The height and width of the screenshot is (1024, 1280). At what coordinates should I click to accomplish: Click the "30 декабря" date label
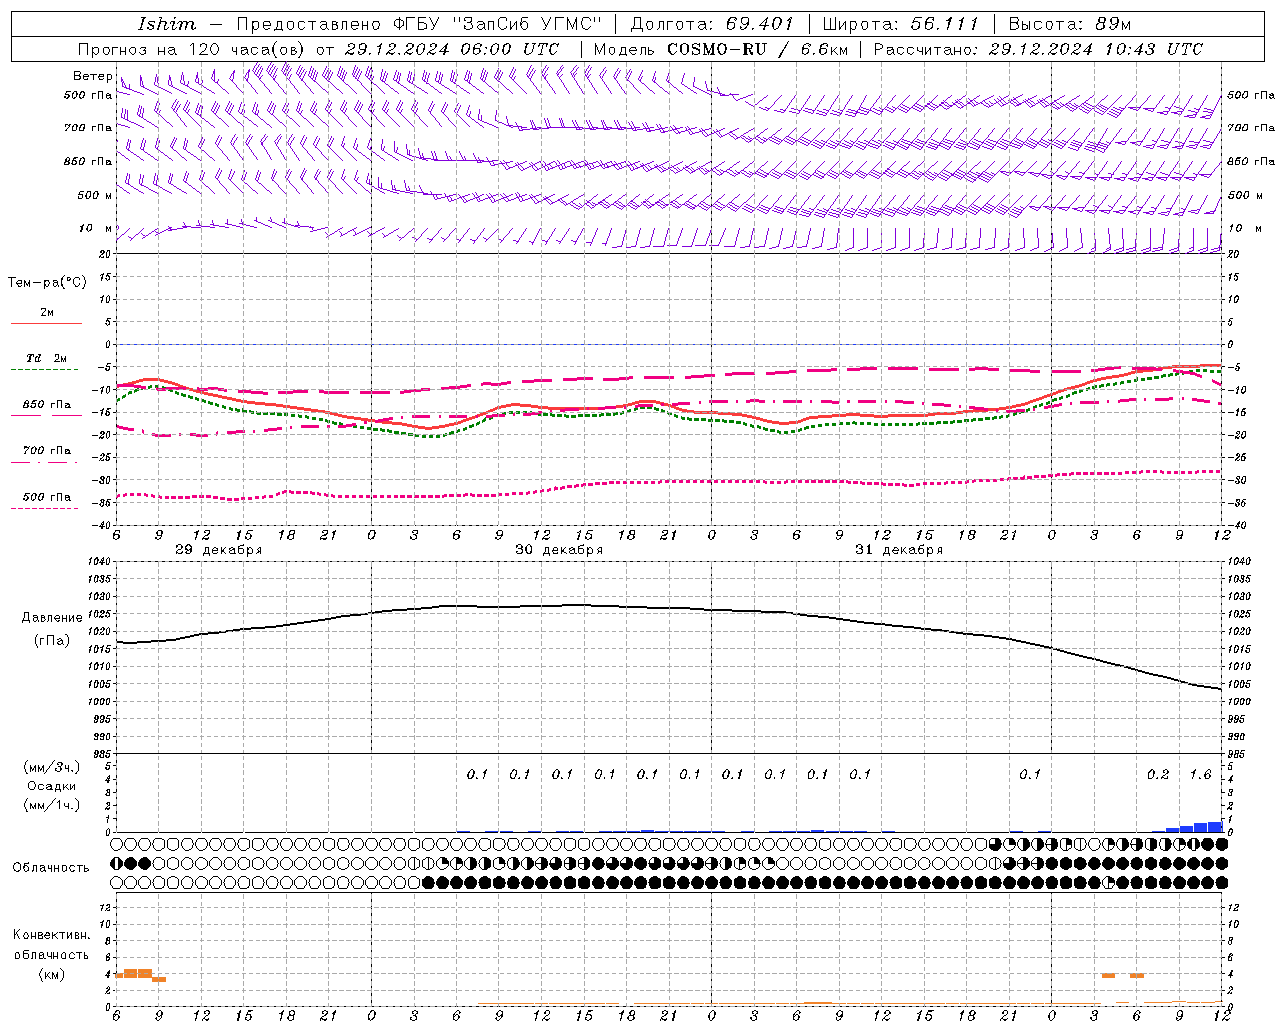559,550
